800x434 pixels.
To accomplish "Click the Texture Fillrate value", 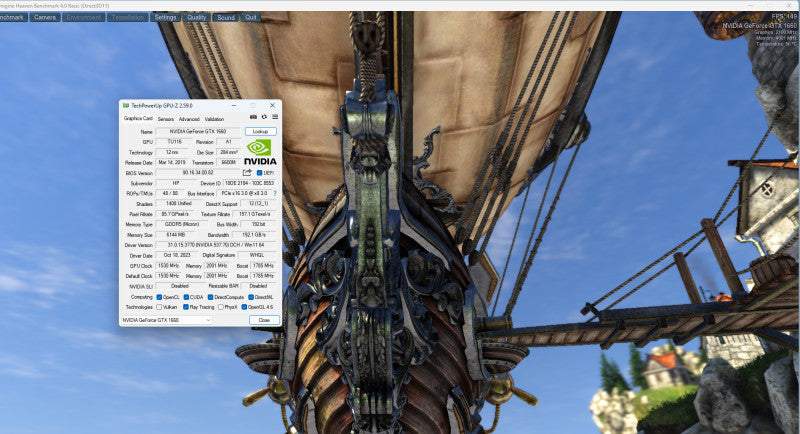I will click(x=254, y=214).
